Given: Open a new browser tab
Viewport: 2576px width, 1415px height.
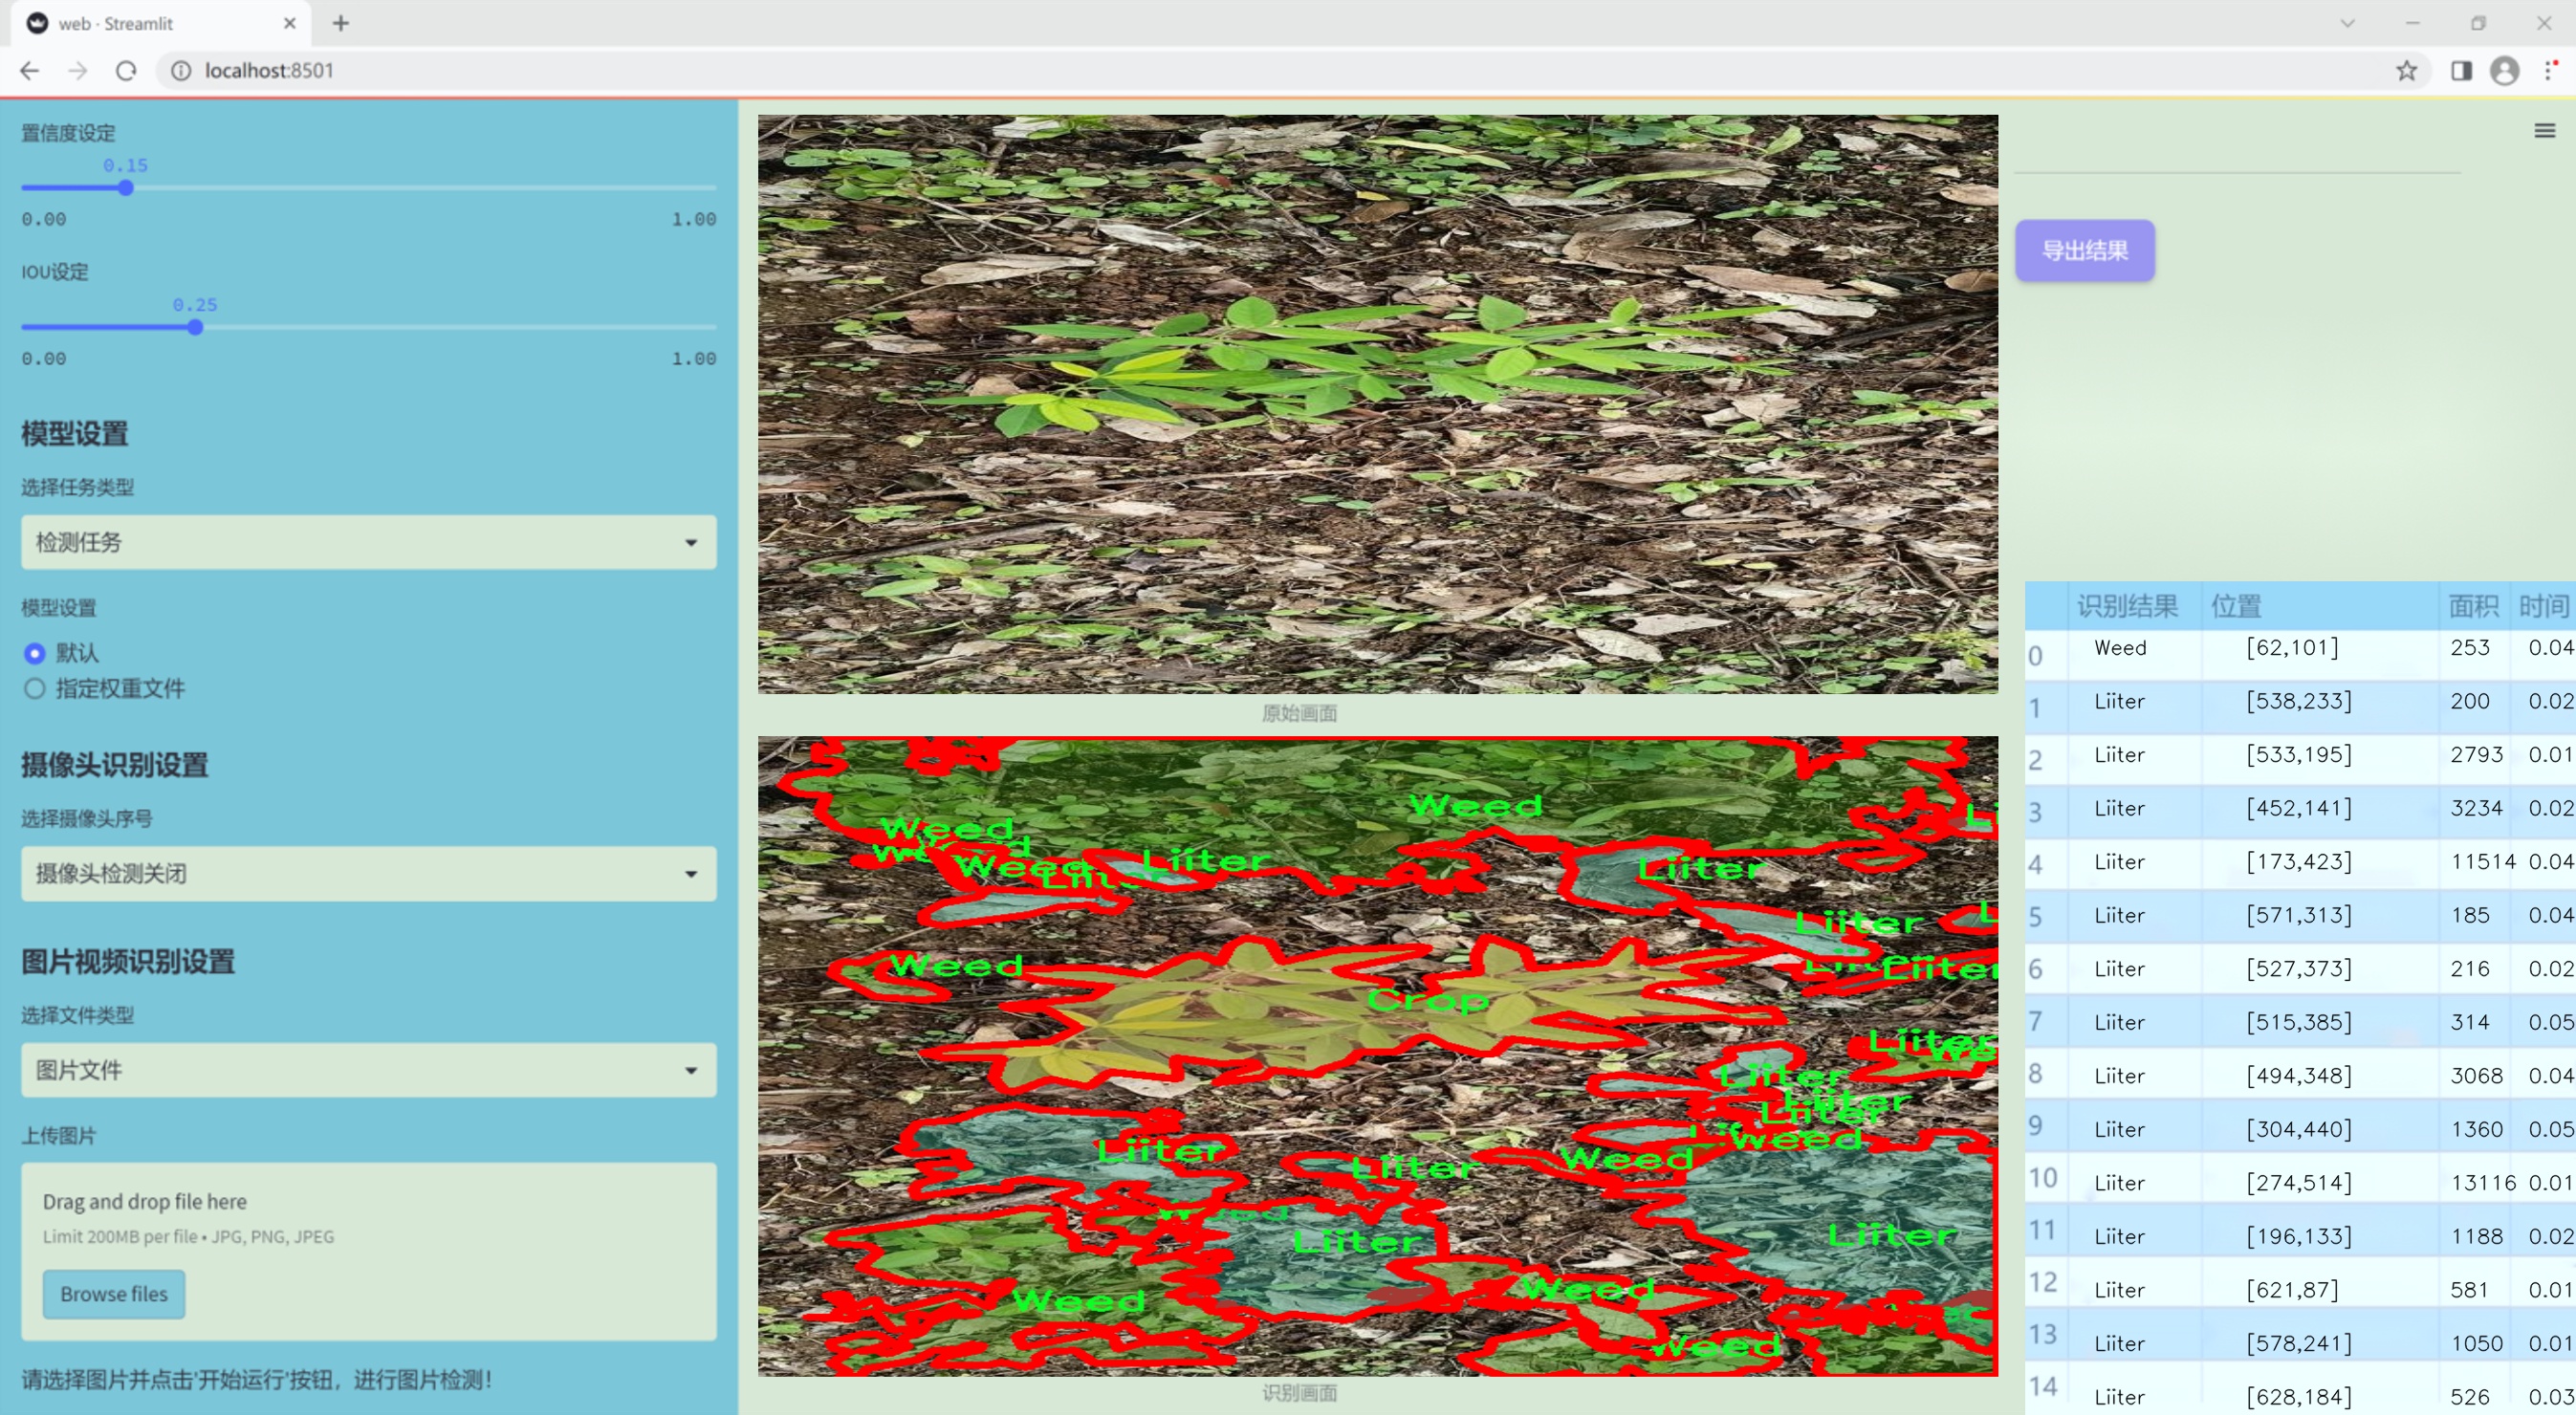Looking at the screenshot, I should point(341,23).
